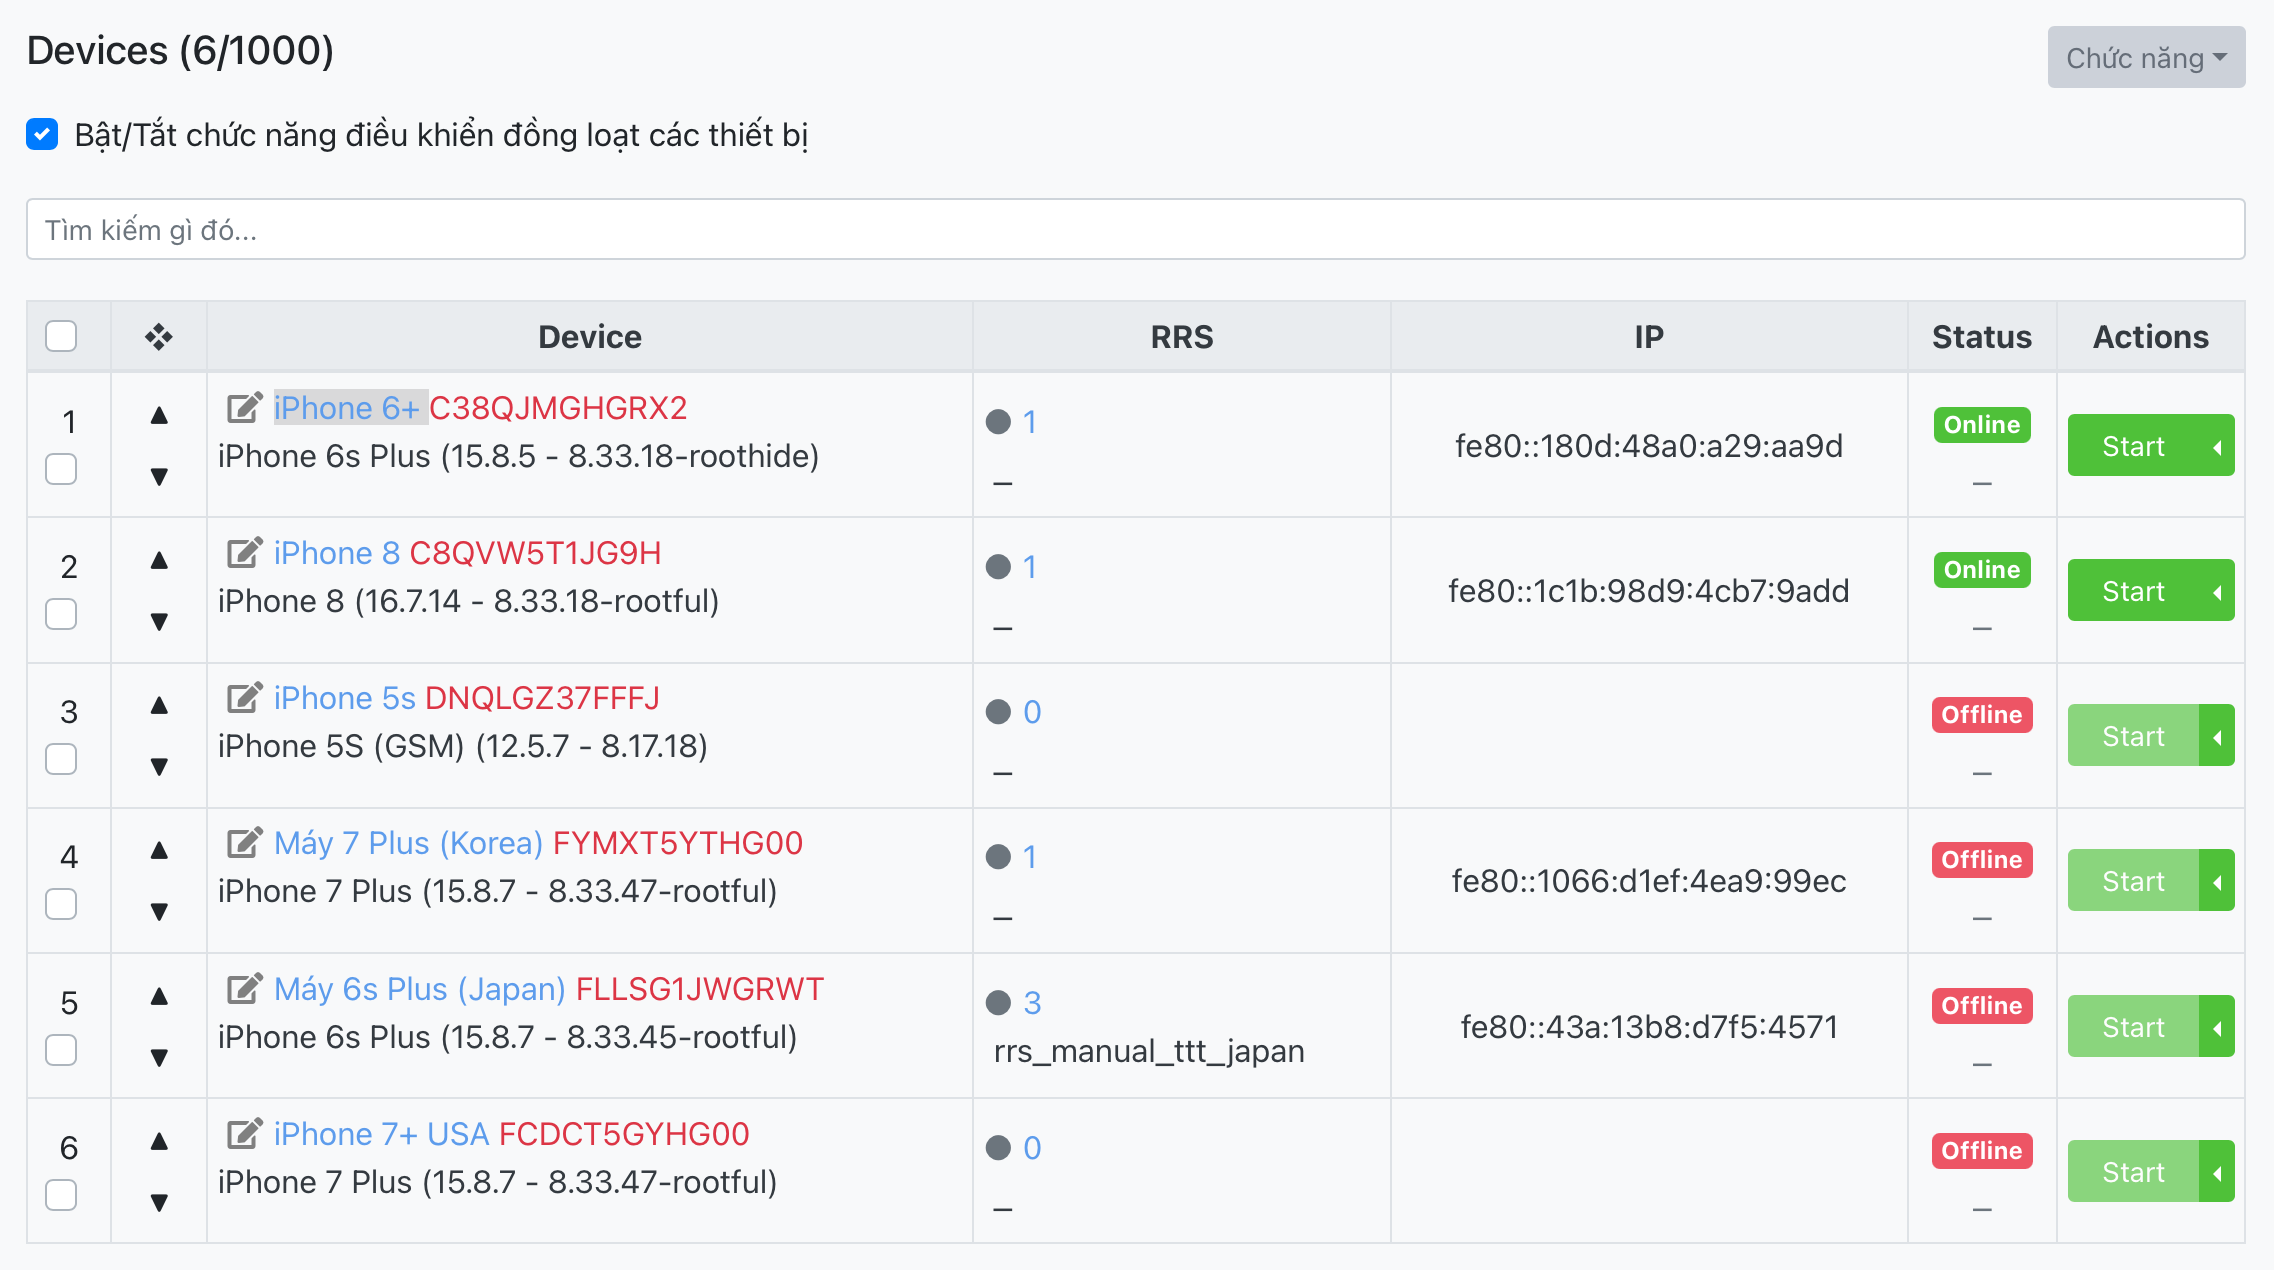2274x1270 pixels.
Task: Select row 1 checkbox for iPhone 6+
Action: [x=61, y=469]
